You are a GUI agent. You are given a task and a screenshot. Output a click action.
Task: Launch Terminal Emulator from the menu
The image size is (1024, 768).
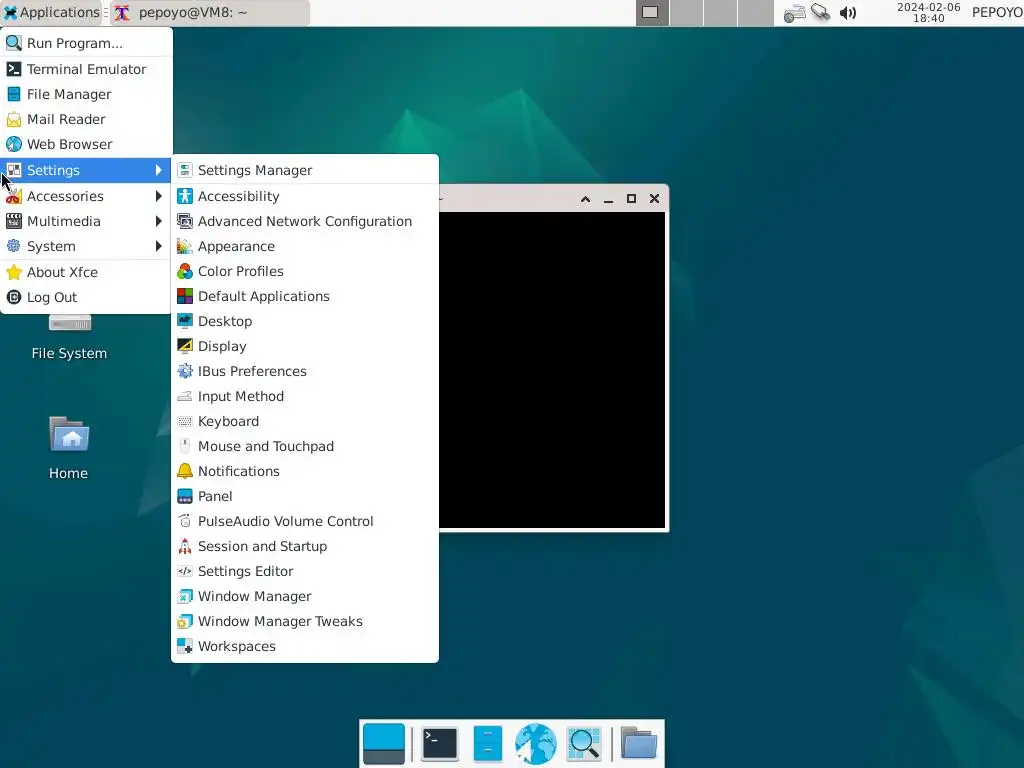pos(86,69)
